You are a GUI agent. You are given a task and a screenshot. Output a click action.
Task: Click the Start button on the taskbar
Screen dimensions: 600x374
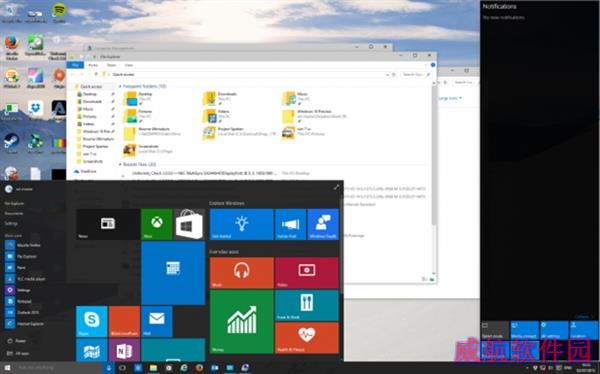[7, 368]
